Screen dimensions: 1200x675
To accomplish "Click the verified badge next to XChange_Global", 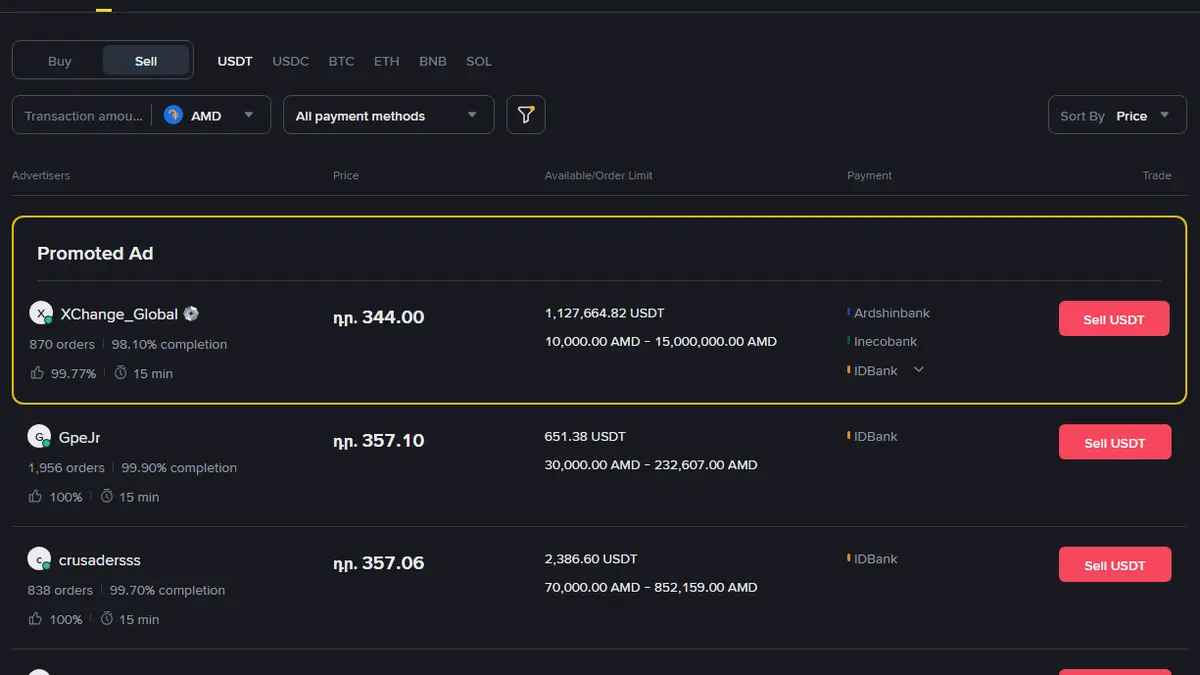I will click(x=191, y=313).
